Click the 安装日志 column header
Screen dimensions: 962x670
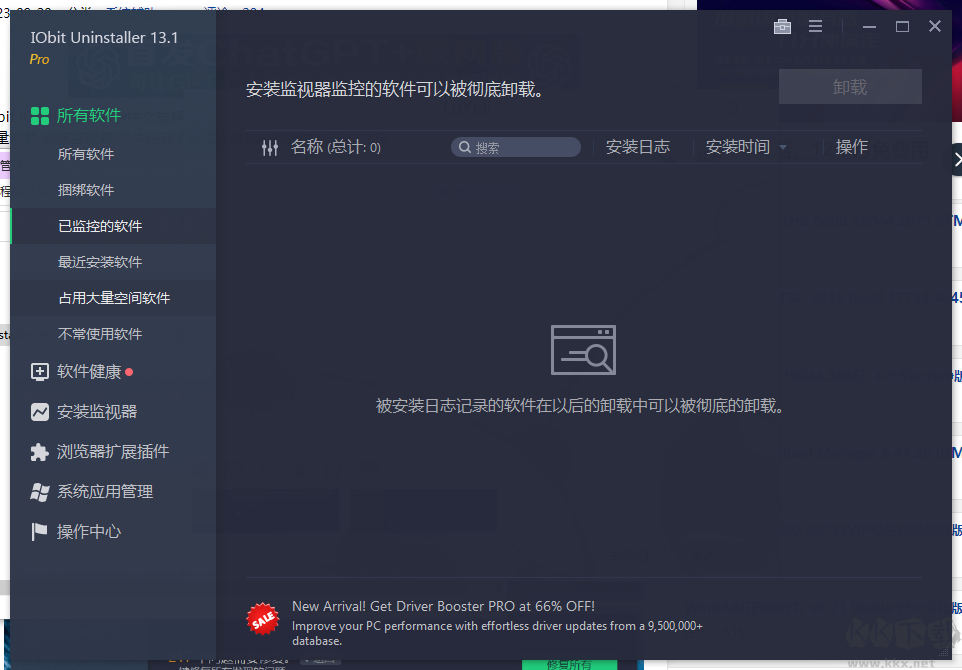point(638,147)
